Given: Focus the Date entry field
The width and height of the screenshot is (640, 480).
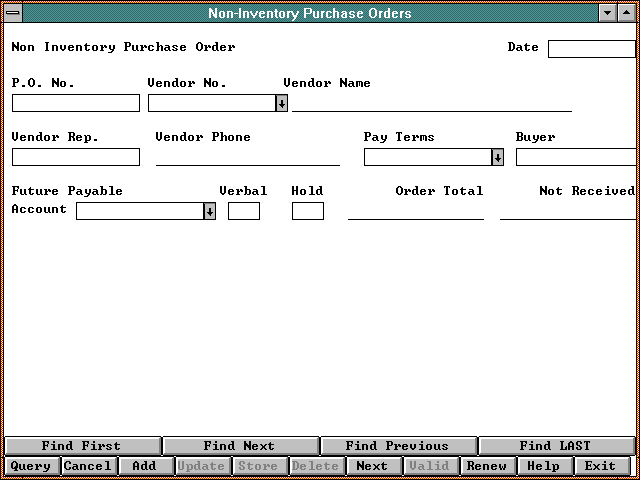Looking at the screenshot, I should pyautogui.click(x=591, y=49).
